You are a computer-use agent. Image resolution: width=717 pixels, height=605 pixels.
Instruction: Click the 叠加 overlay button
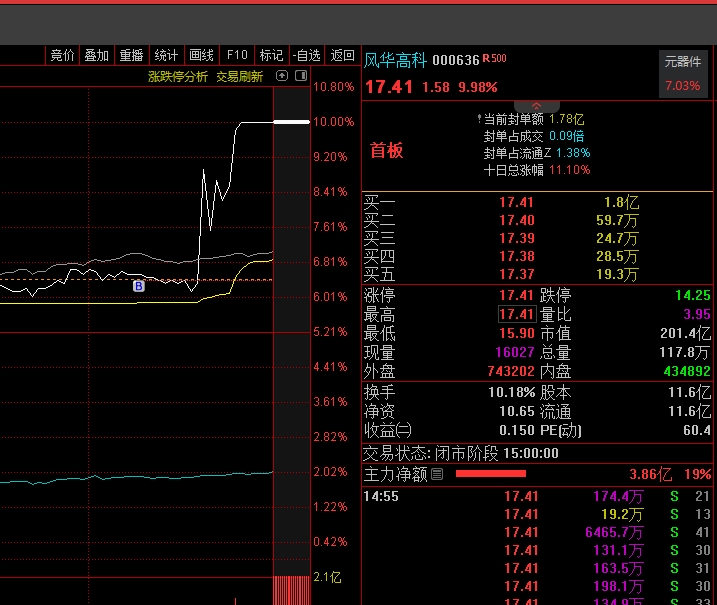[x=96, y=55]
